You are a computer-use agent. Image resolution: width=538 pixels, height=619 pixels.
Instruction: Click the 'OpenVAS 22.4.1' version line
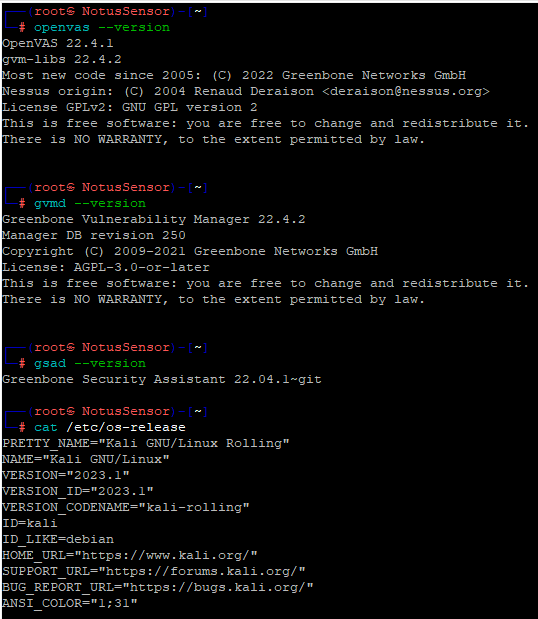pyautogui.click(x=58, y=43)
